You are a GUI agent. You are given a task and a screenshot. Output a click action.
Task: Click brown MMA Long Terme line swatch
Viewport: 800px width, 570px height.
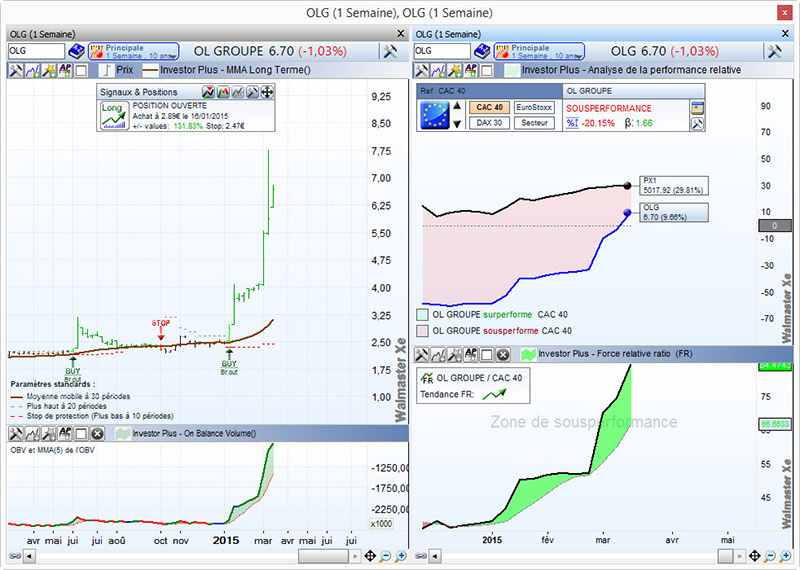[x=149, y=70]
